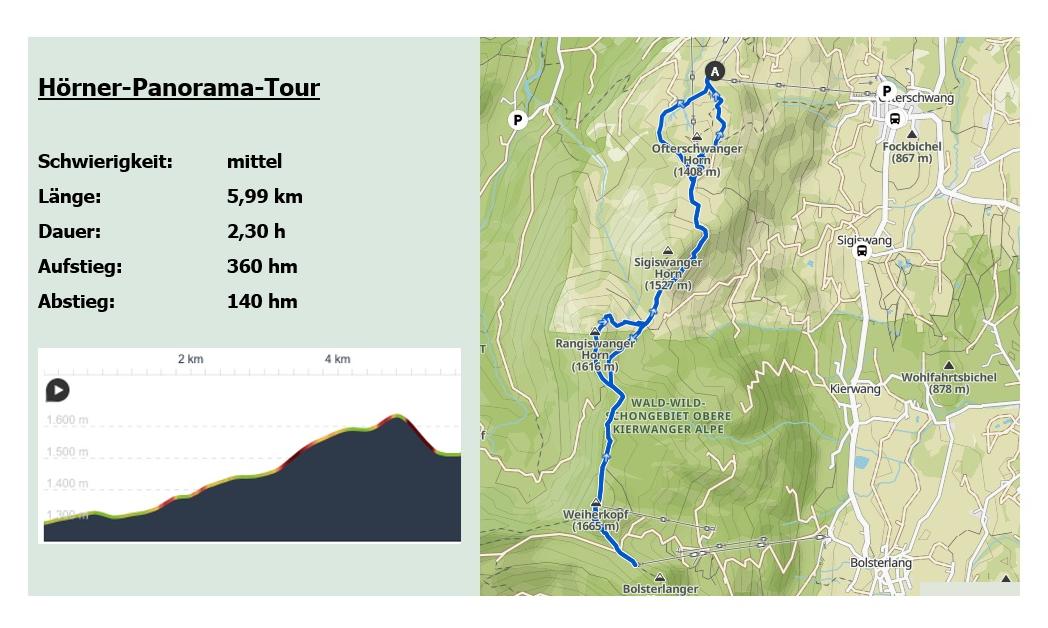The image size is (1048, 628).
Task: Click the blue route's end near Bolsterlanger
Action: pyautogui.click(x=634, y=564)
